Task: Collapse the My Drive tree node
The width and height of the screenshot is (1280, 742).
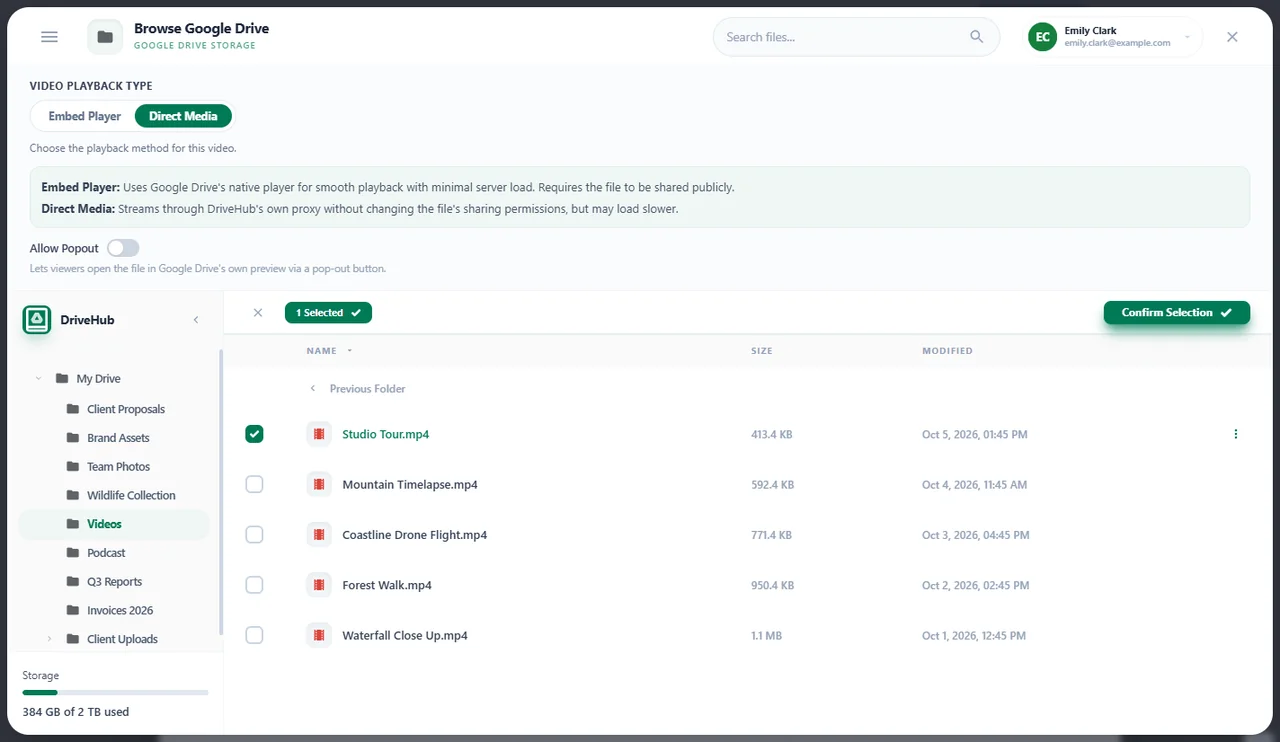Action: (38, 379)
